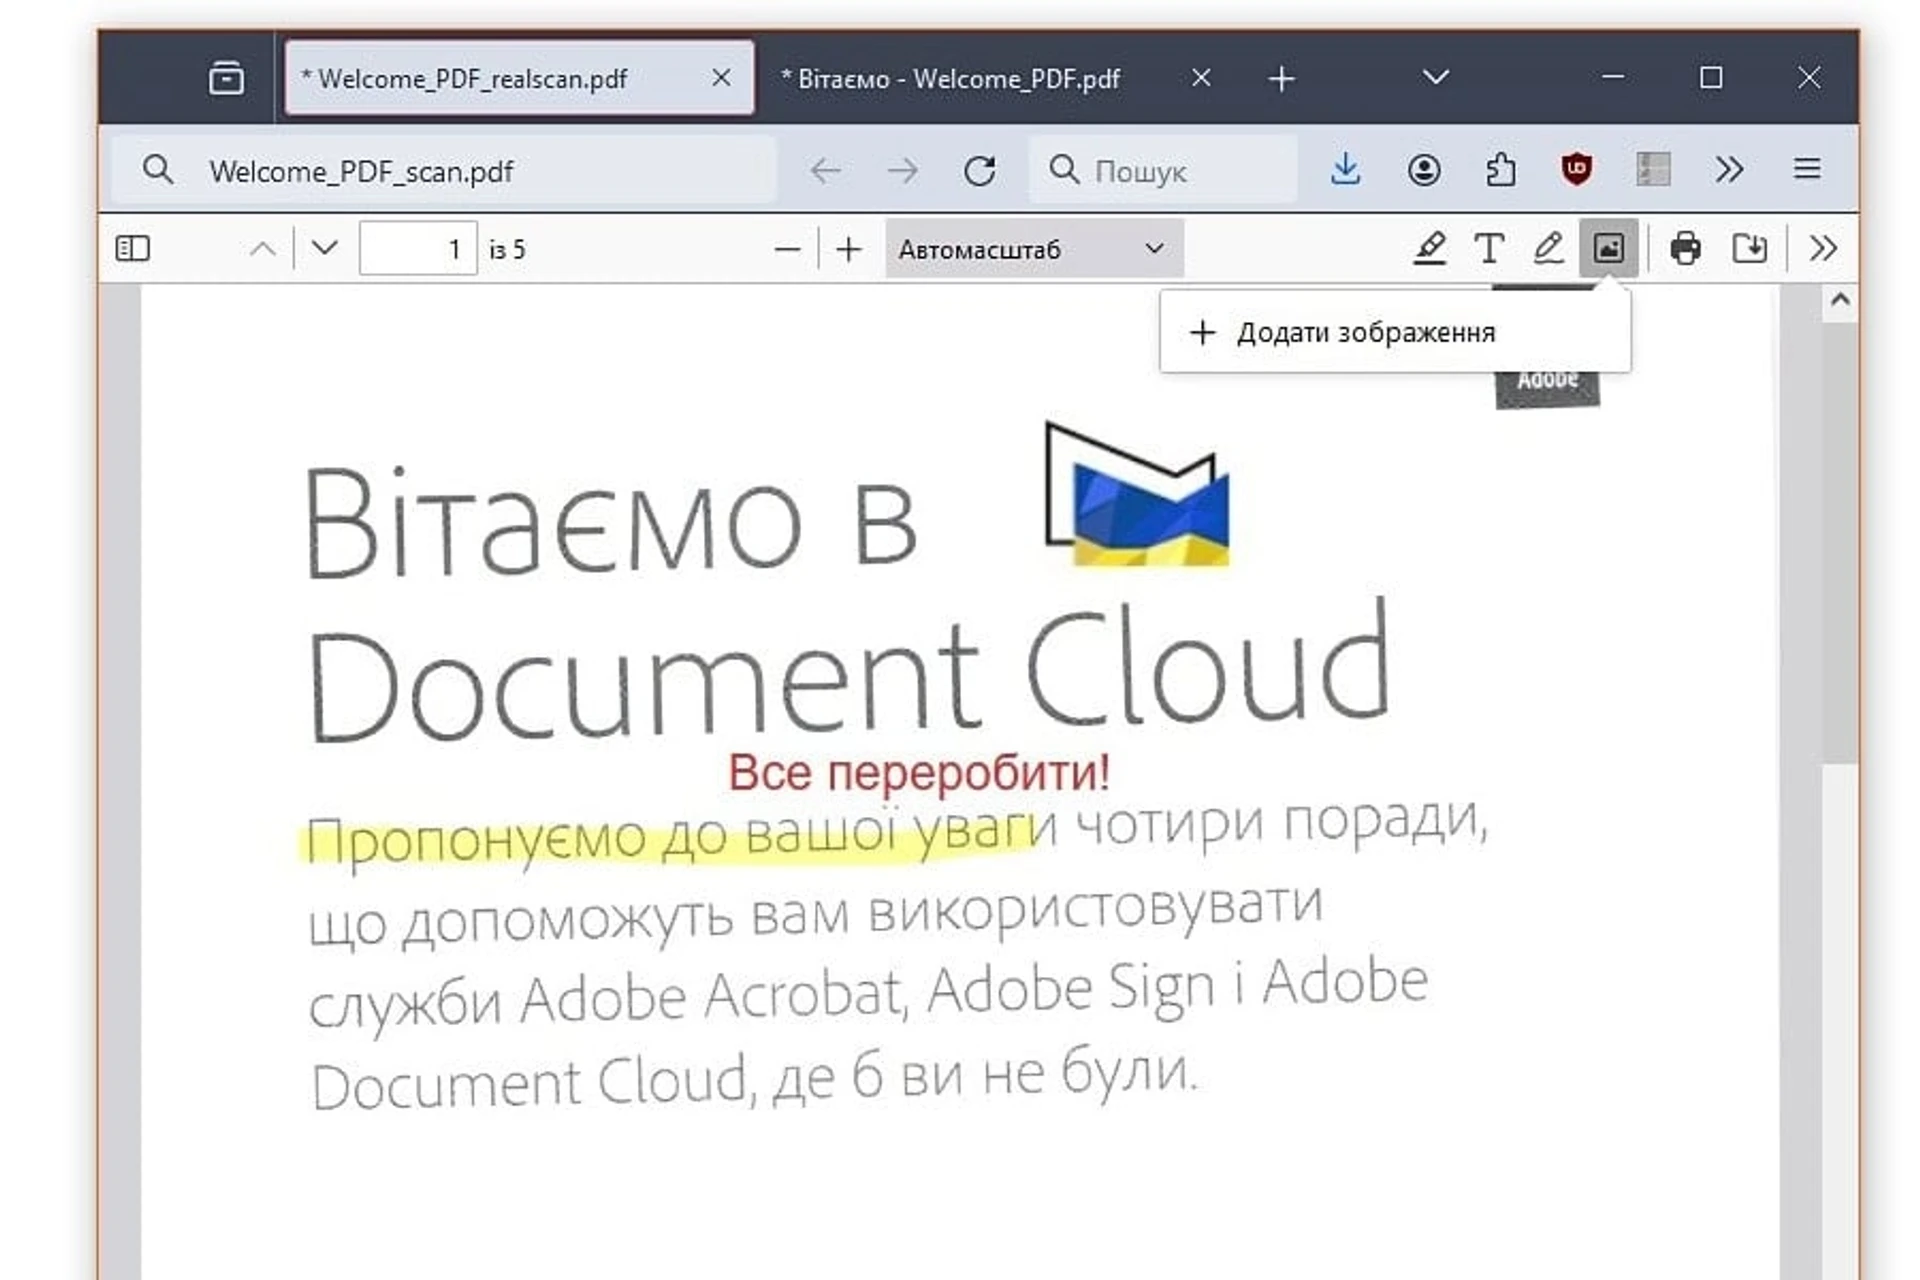Viewport: 1920px width, 1280px height.
Task: Open the browser downloads panel
Action: click(x=1346, y=169)
